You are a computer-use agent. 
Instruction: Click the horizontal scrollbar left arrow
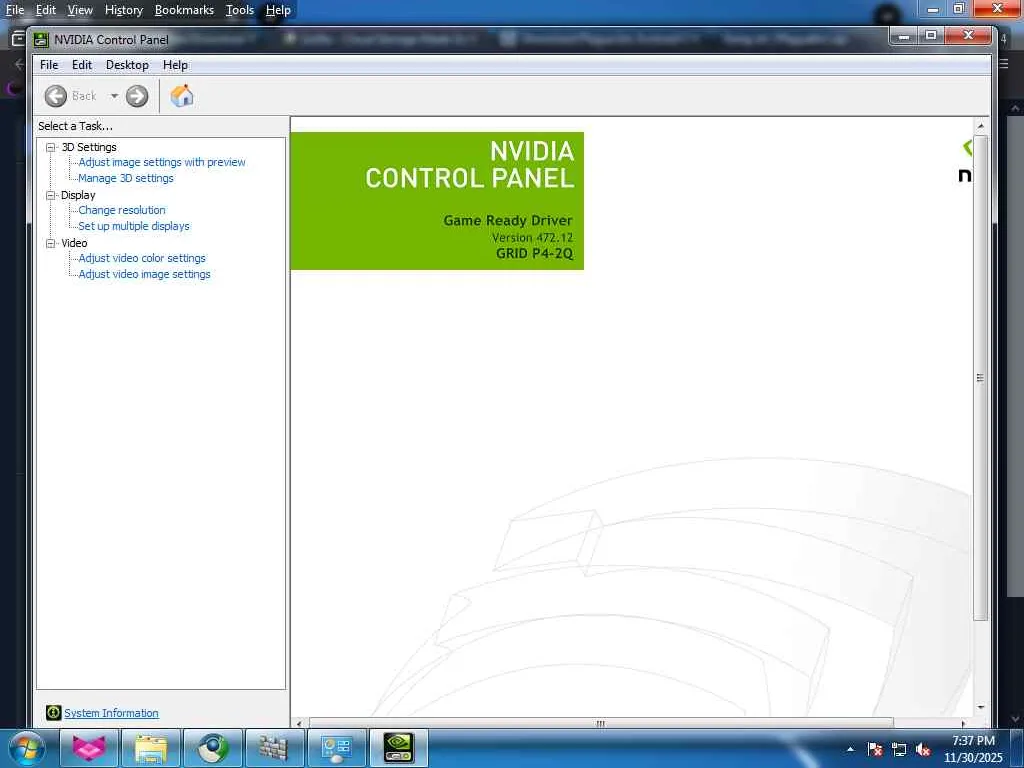click(x=299, y=723)
